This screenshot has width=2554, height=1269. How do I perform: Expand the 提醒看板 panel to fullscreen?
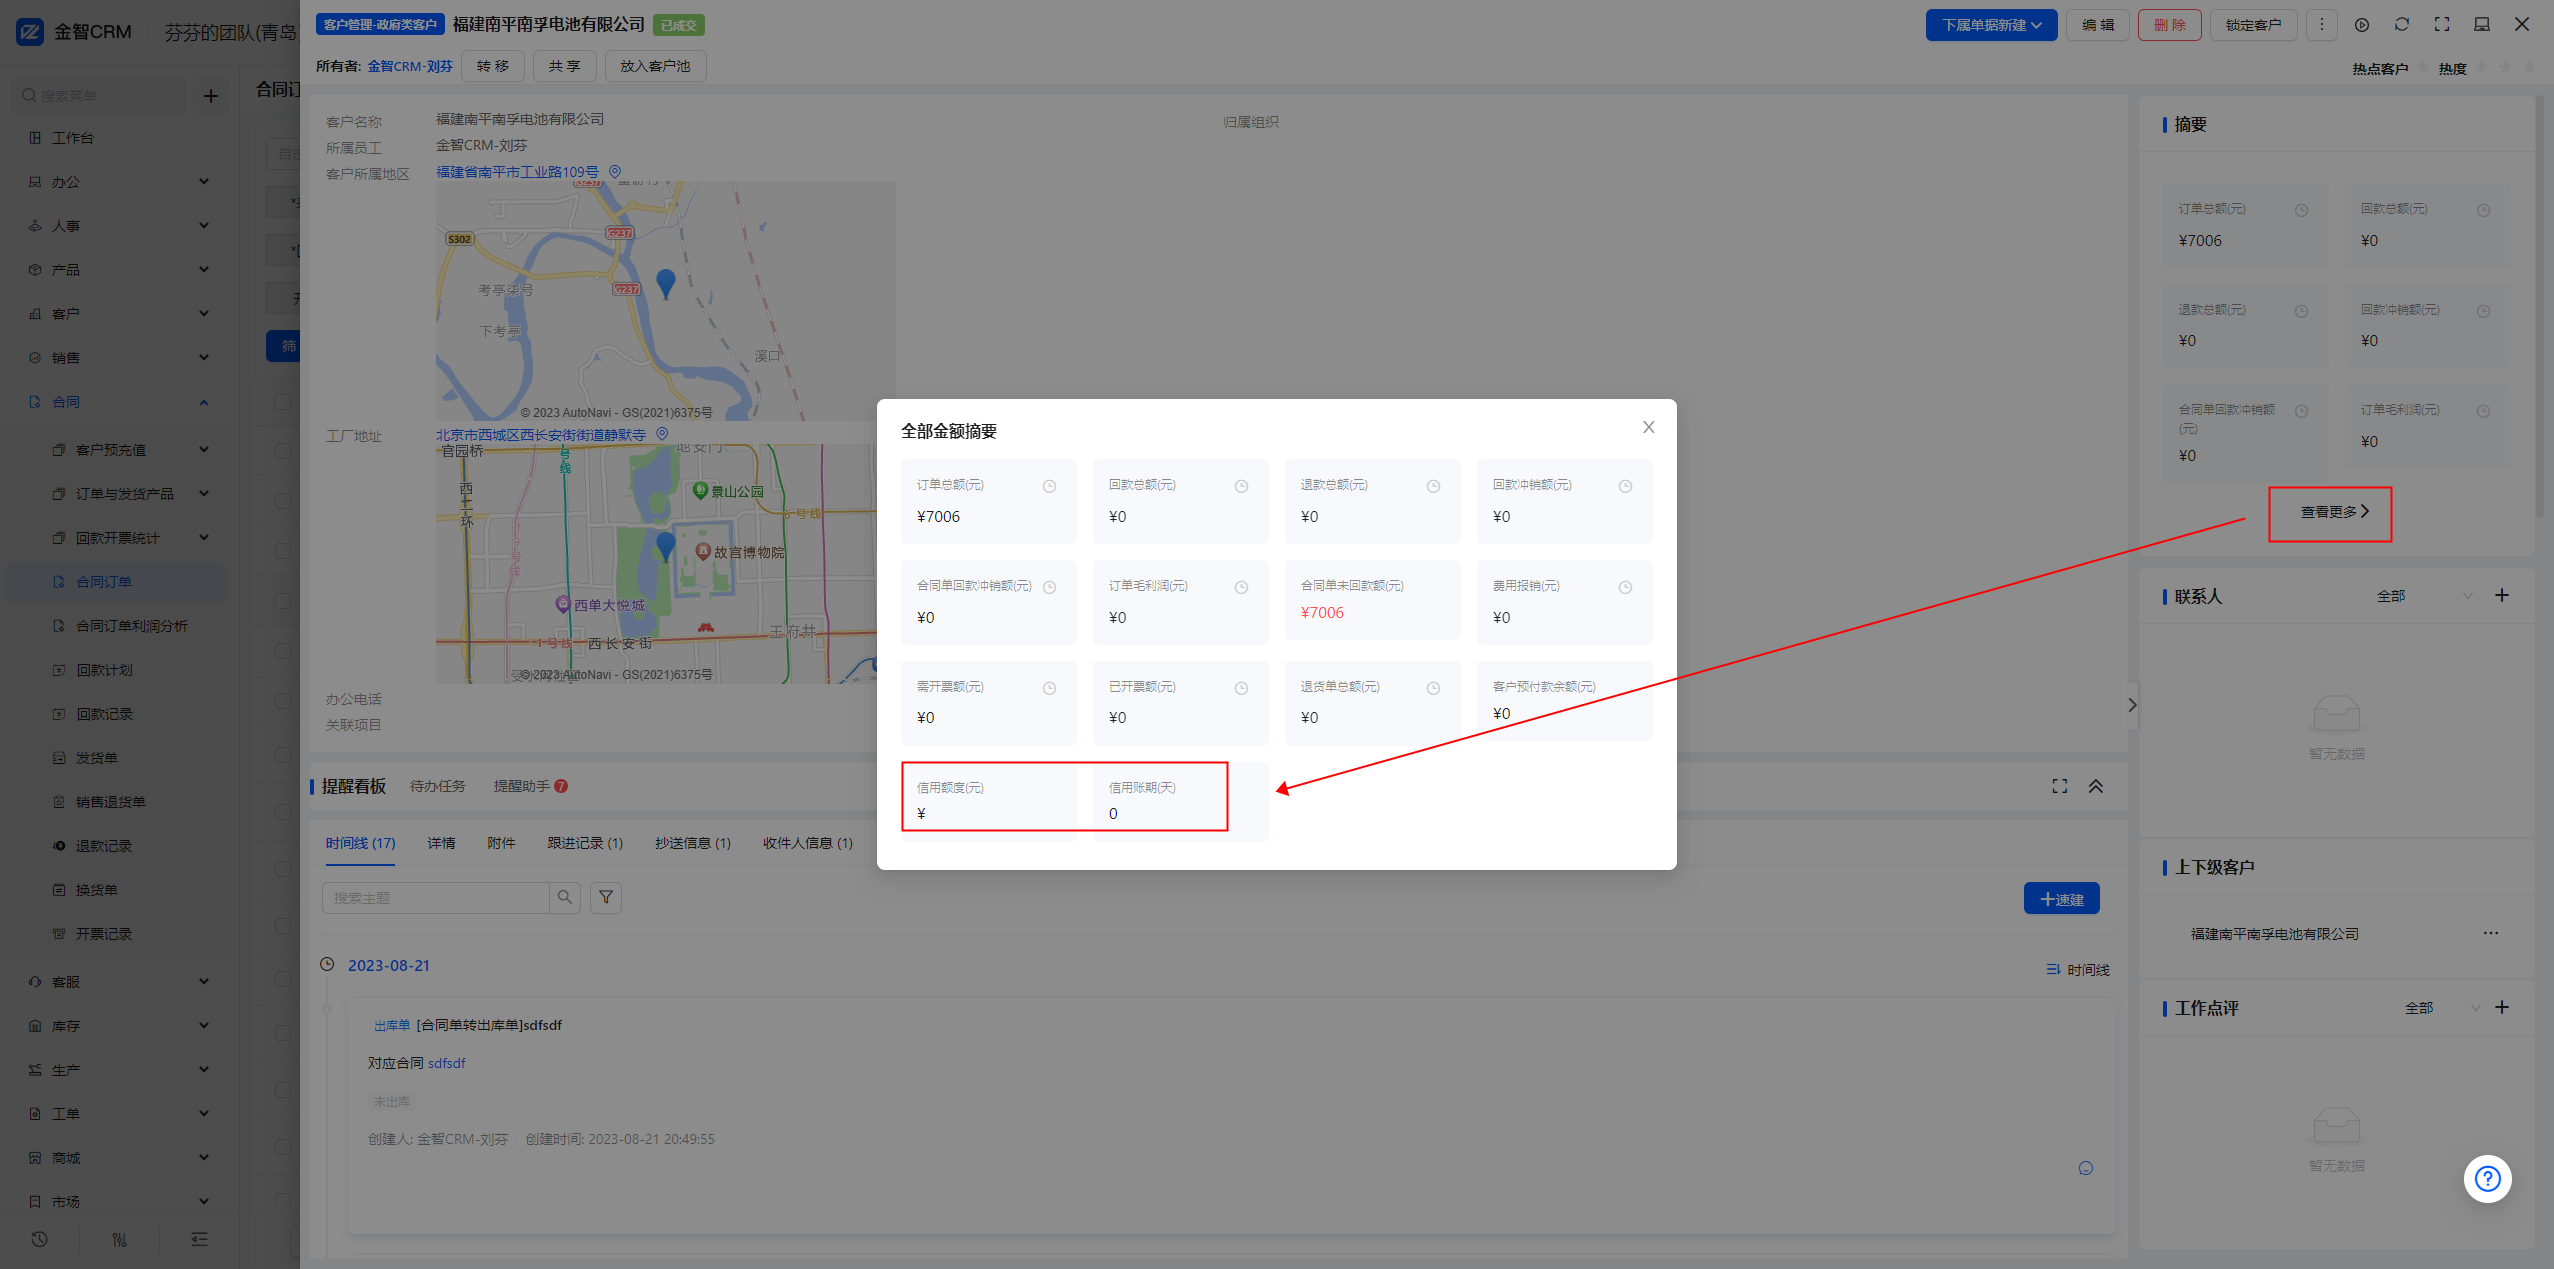point(2059,786)
